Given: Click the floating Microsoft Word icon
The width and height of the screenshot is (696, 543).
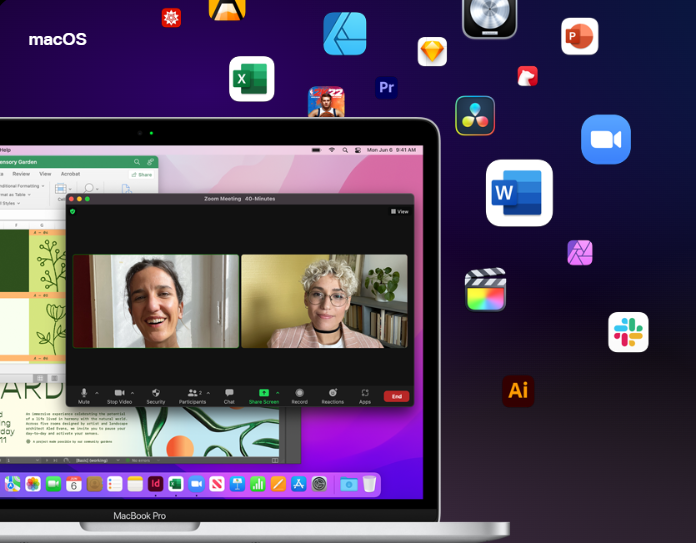Looking at the screenshot, I should [x=519, y=193].
